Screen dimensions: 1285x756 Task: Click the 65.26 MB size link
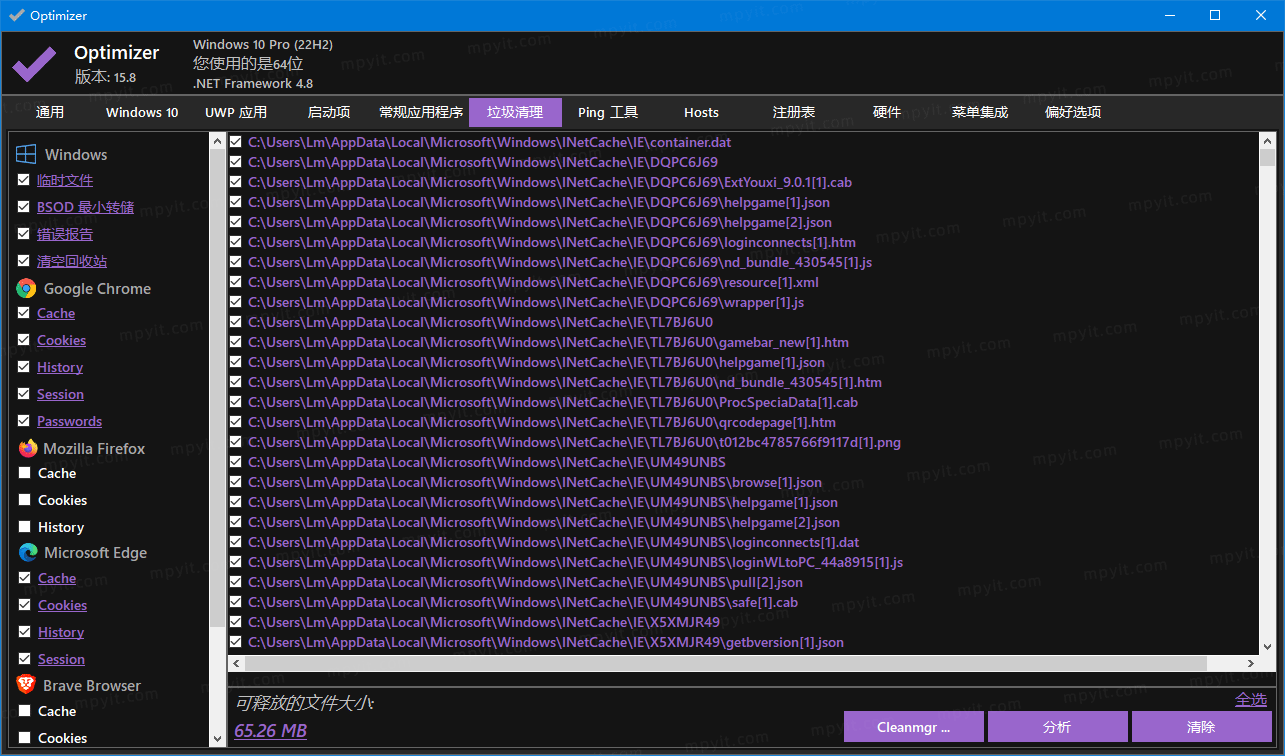point(270,731)
